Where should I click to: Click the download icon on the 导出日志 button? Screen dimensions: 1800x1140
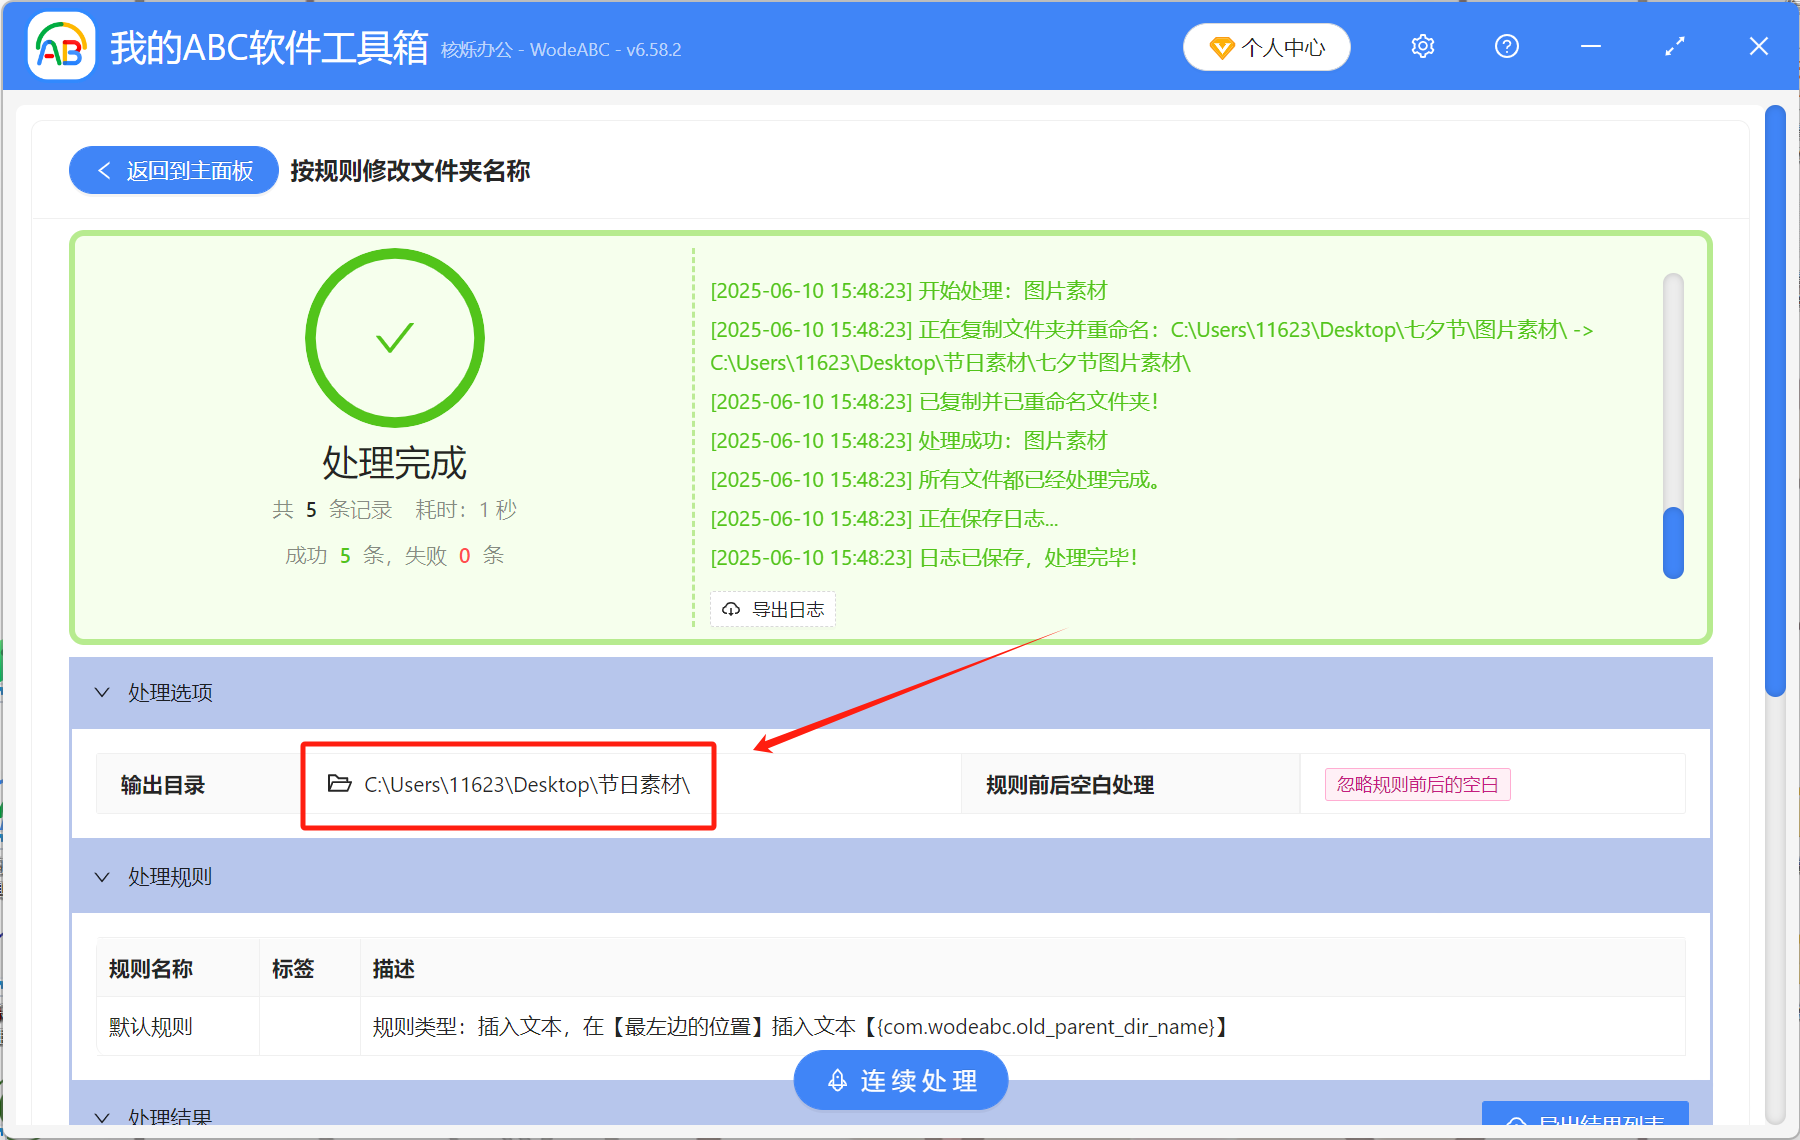click(x=729, y=609)
